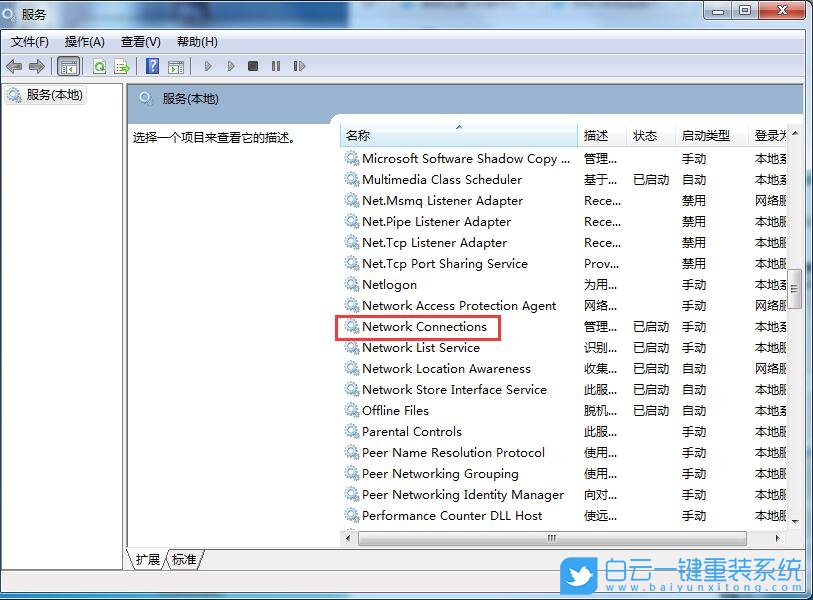Refresh the services list
The height and width of the screenshot is (600, 813).
99,66
